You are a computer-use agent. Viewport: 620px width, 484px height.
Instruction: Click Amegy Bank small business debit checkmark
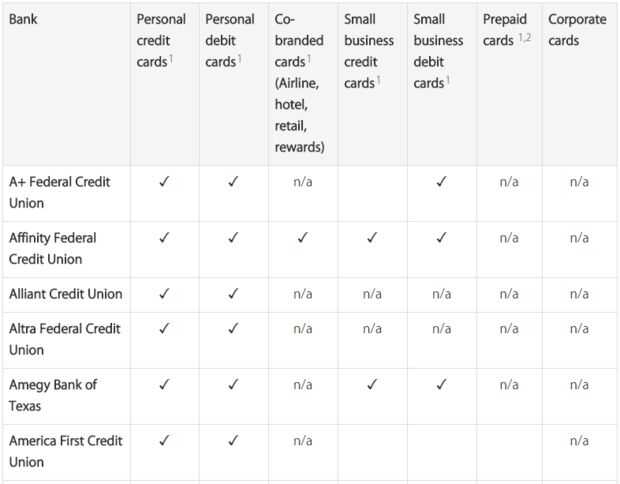(441, 384)
